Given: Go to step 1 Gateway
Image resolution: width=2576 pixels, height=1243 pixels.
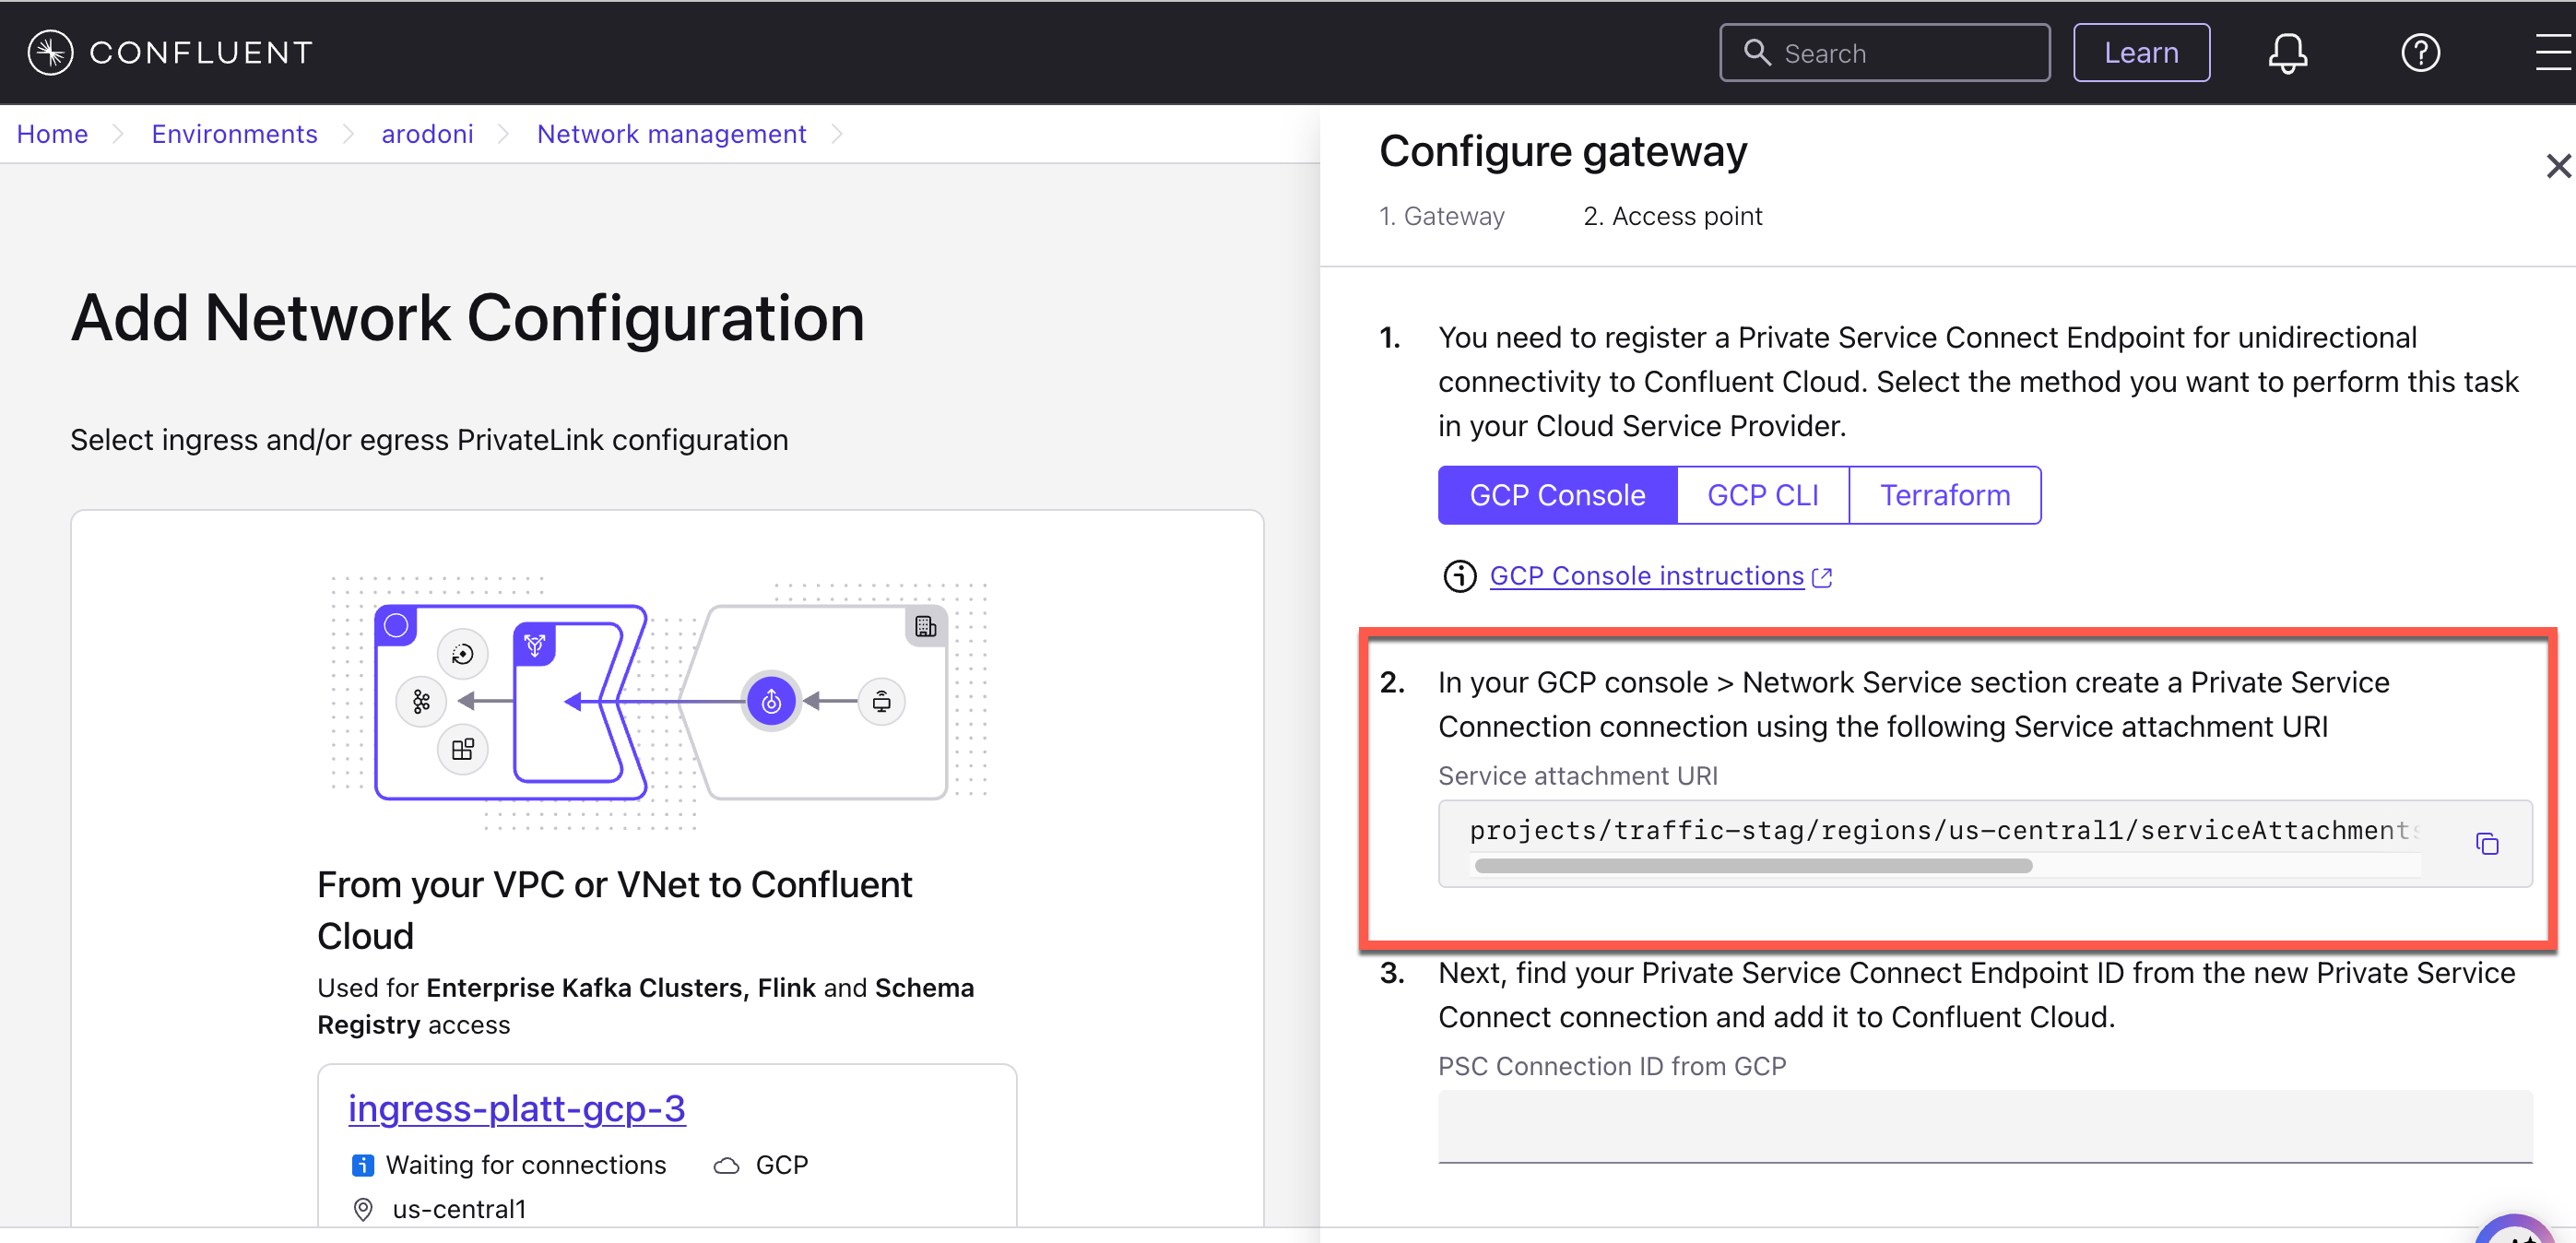Looking at the screenshot, I should (x=1441, y=216).
